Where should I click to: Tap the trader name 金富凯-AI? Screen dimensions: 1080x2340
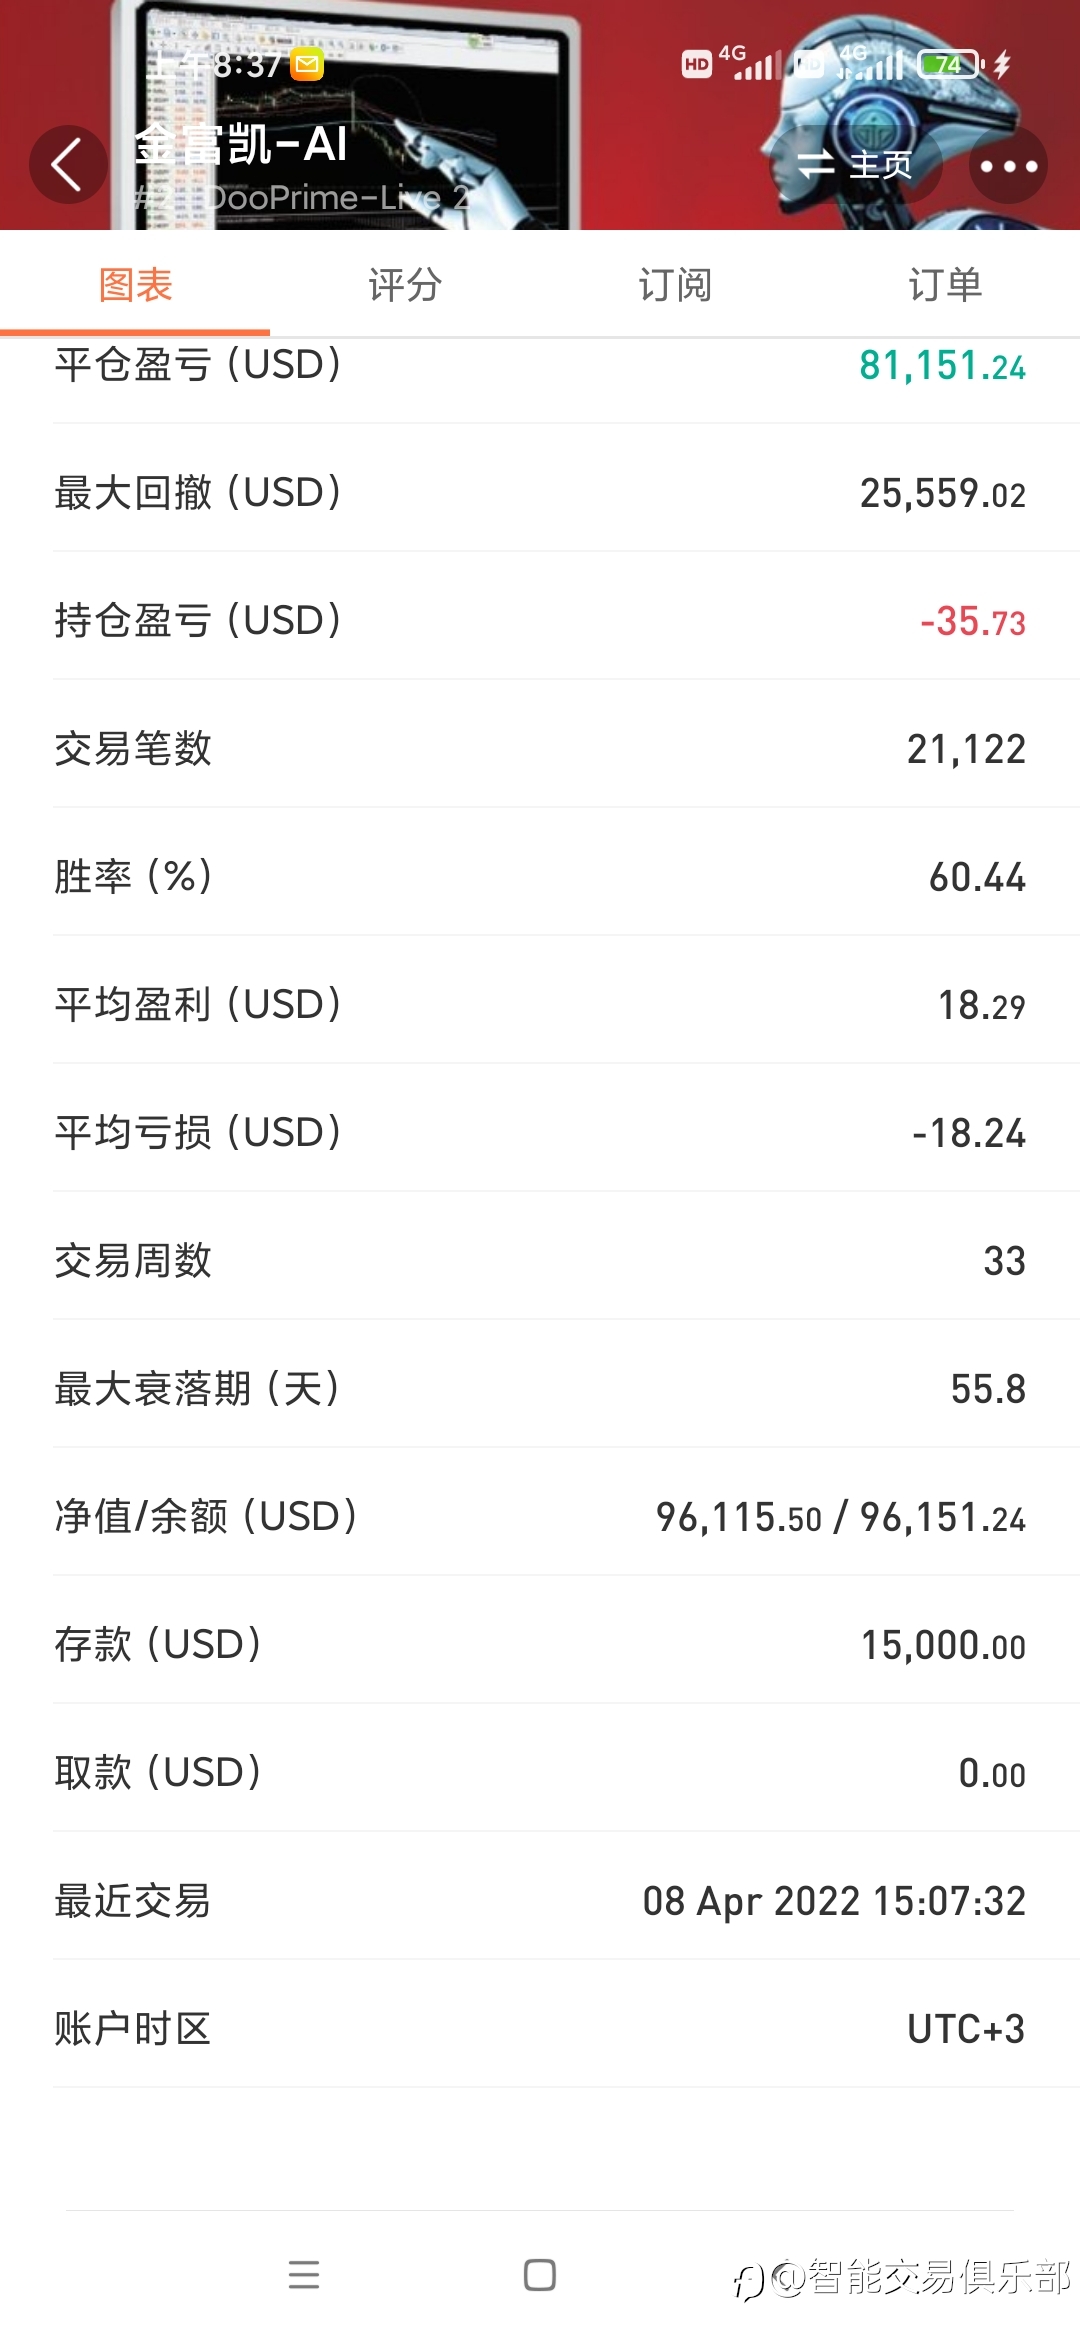(x=241, y=145)
